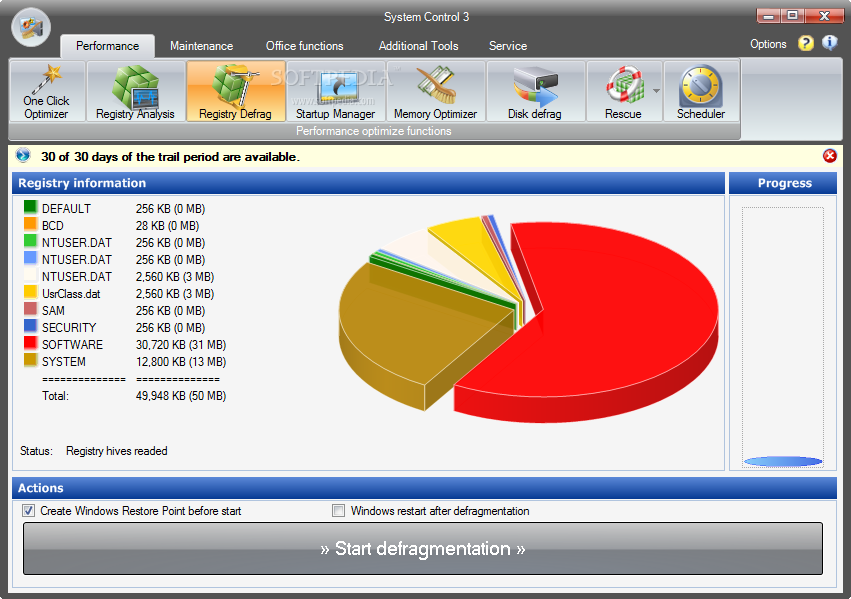
Task: Click the '28 KB (0 MB)' value
Action: 167,226
